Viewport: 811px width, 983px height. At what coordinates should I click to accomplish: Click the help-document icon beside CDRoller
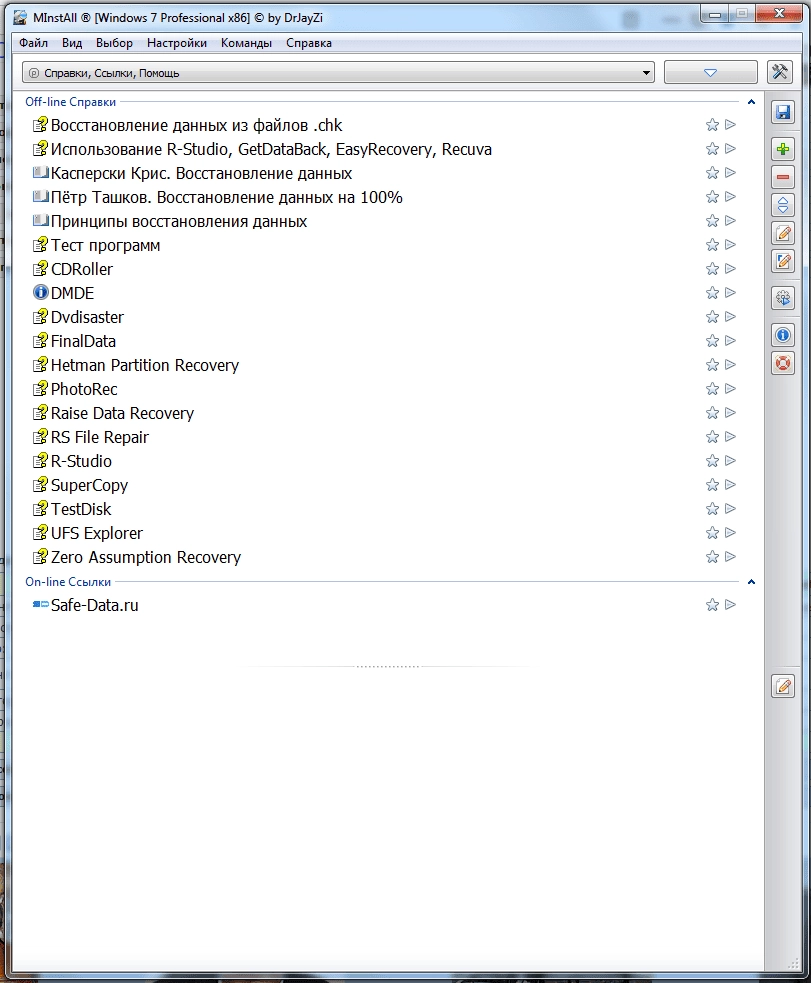point(40,268)
